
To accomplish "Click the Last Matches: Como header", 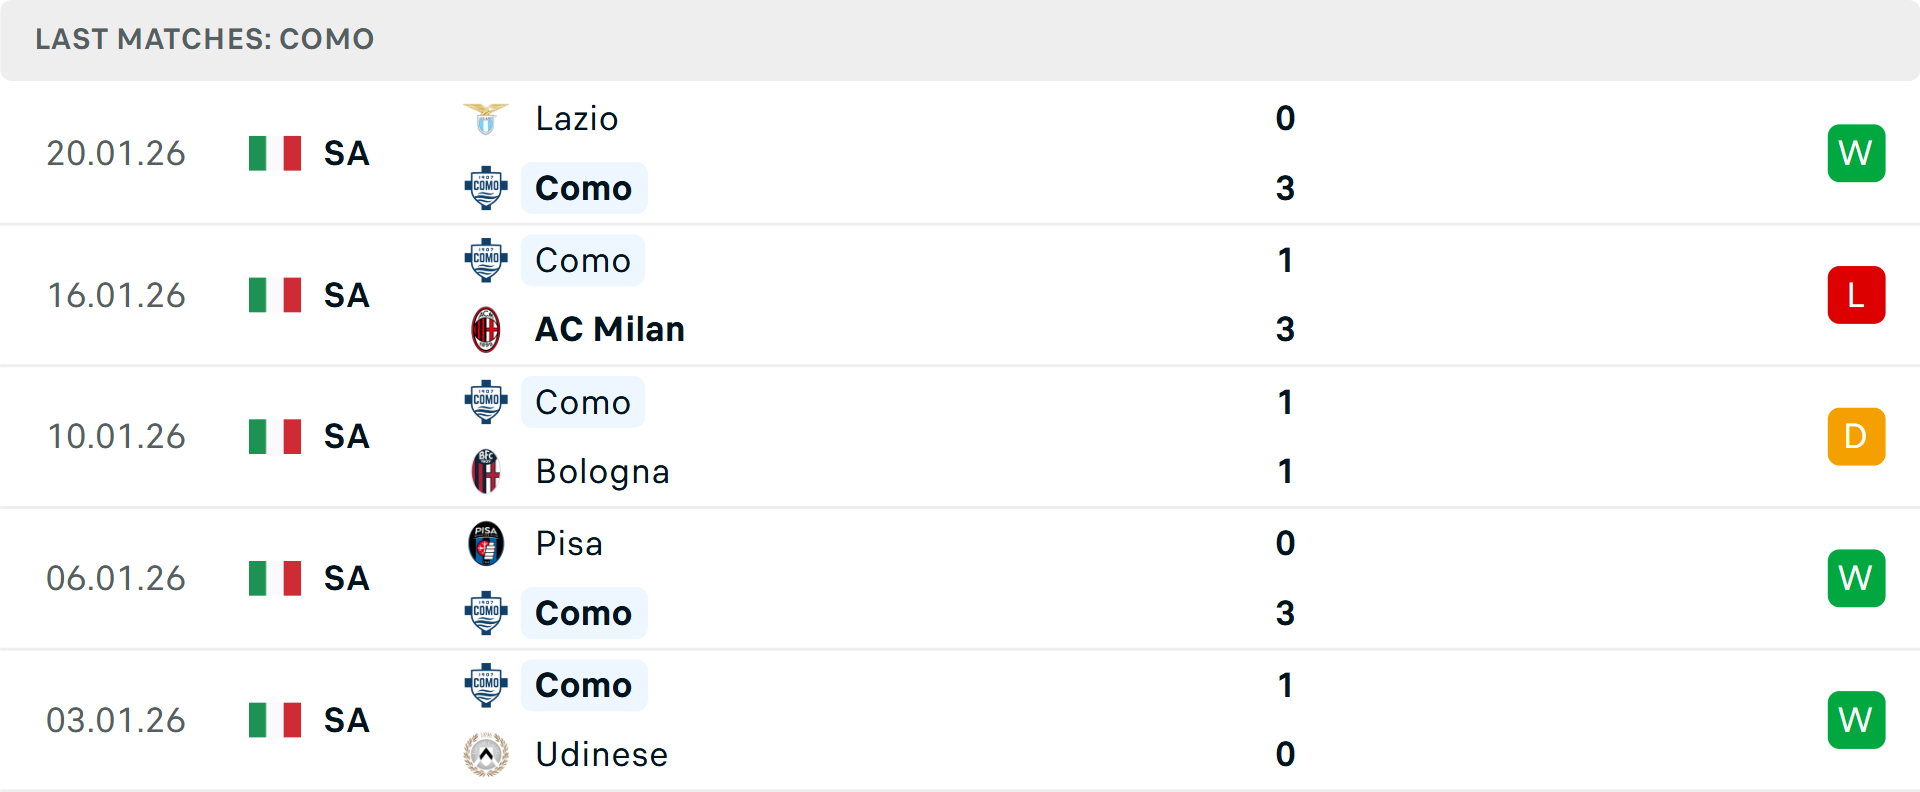I will click(205, 39).
